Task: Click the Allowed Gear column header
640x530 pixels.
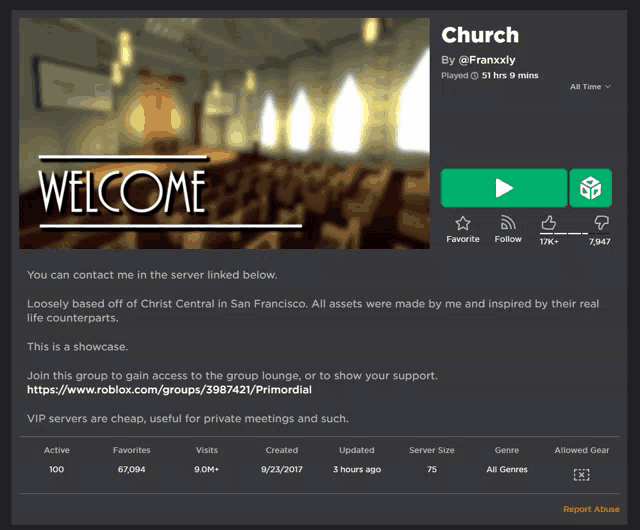Action: [x=582, y=450]
